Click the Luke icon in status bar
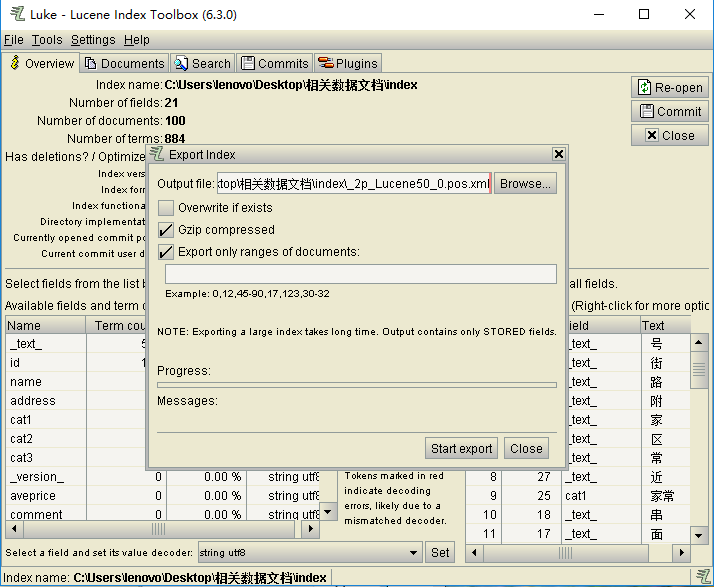714x587 pixels. click(x=703, y=577)
